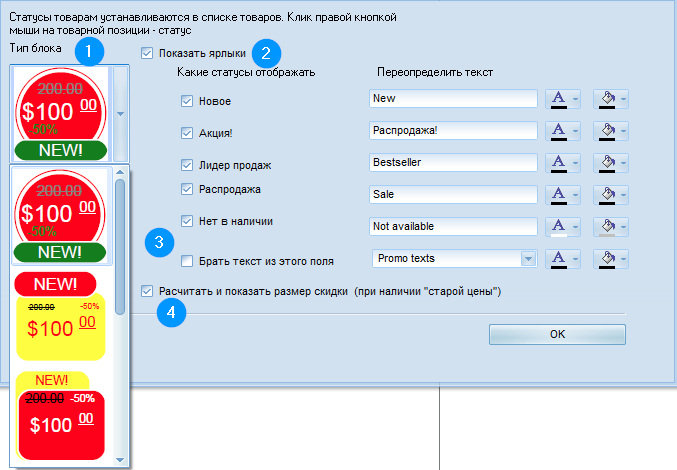Click the block type list scroll up arrow
Screen dimensions: 677x470
coord(120,172)
